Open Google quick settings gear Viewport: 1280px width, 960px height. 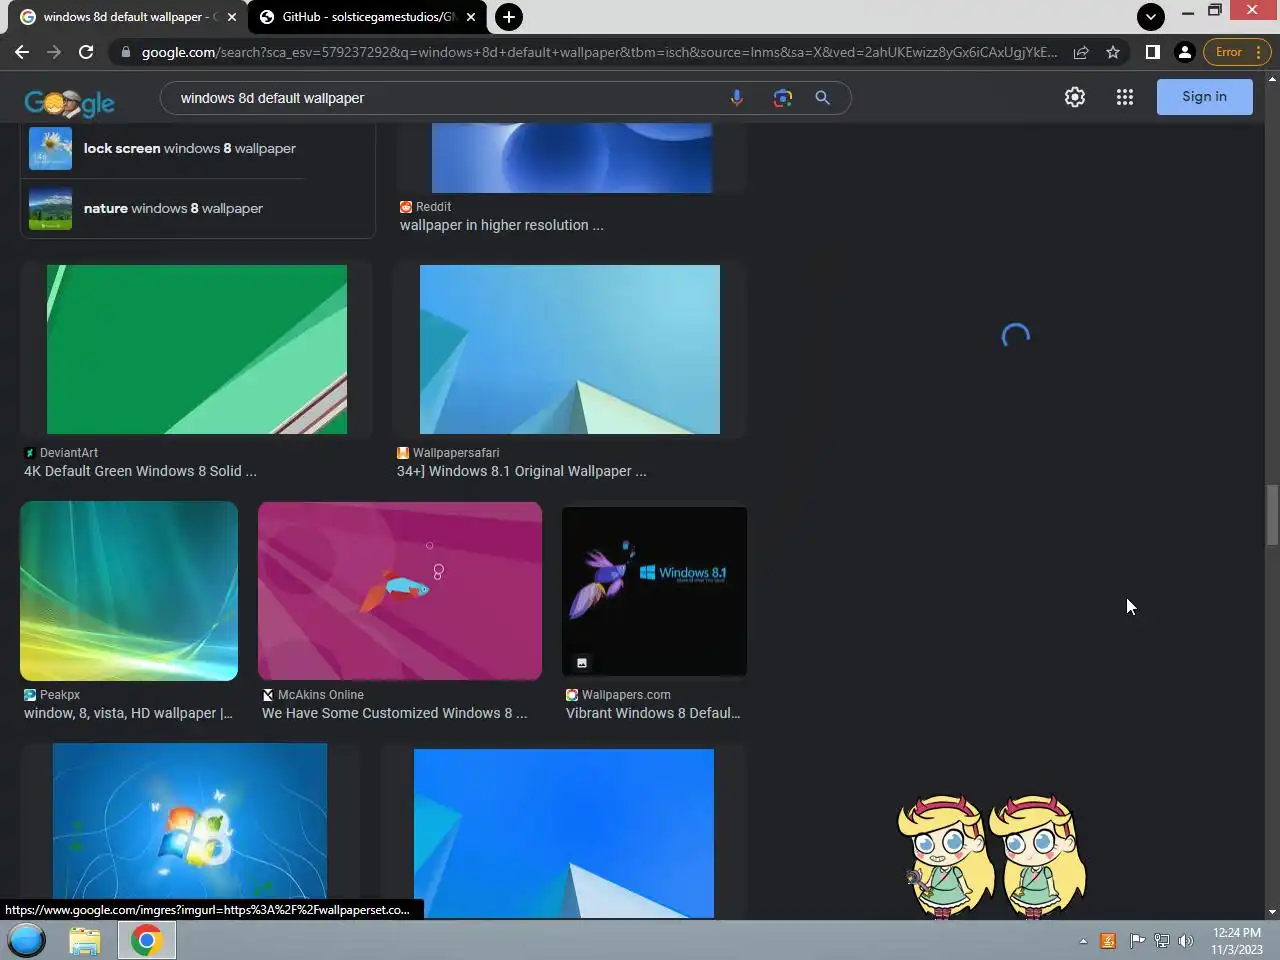click(x=1075, y=97)
